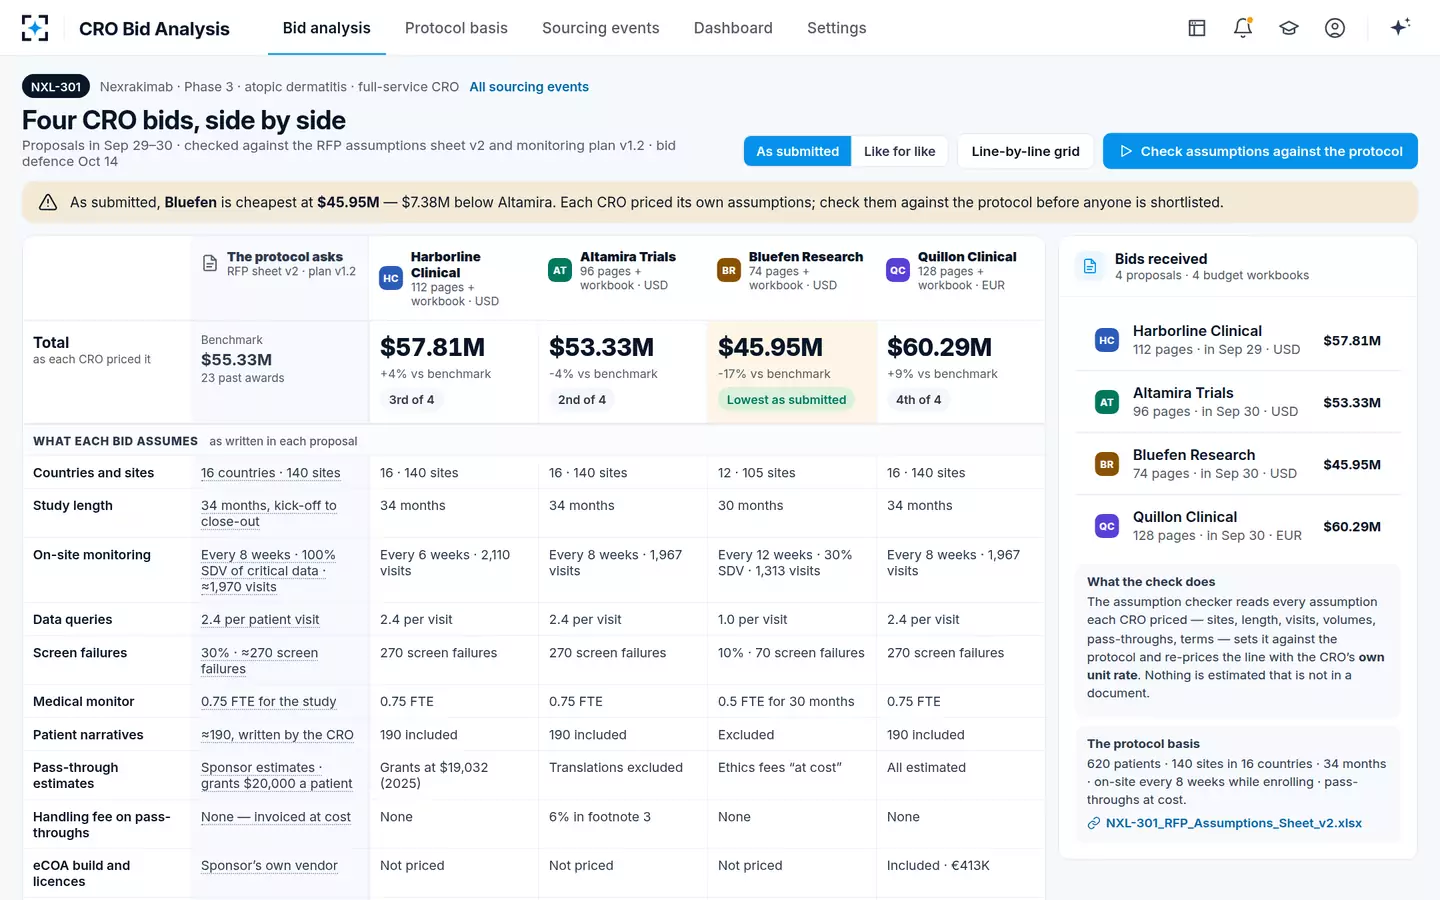This screenshot has height=900, width=1440.
Task: Open Altamira Trials bid in Bids received
Action: [1238, 403]
